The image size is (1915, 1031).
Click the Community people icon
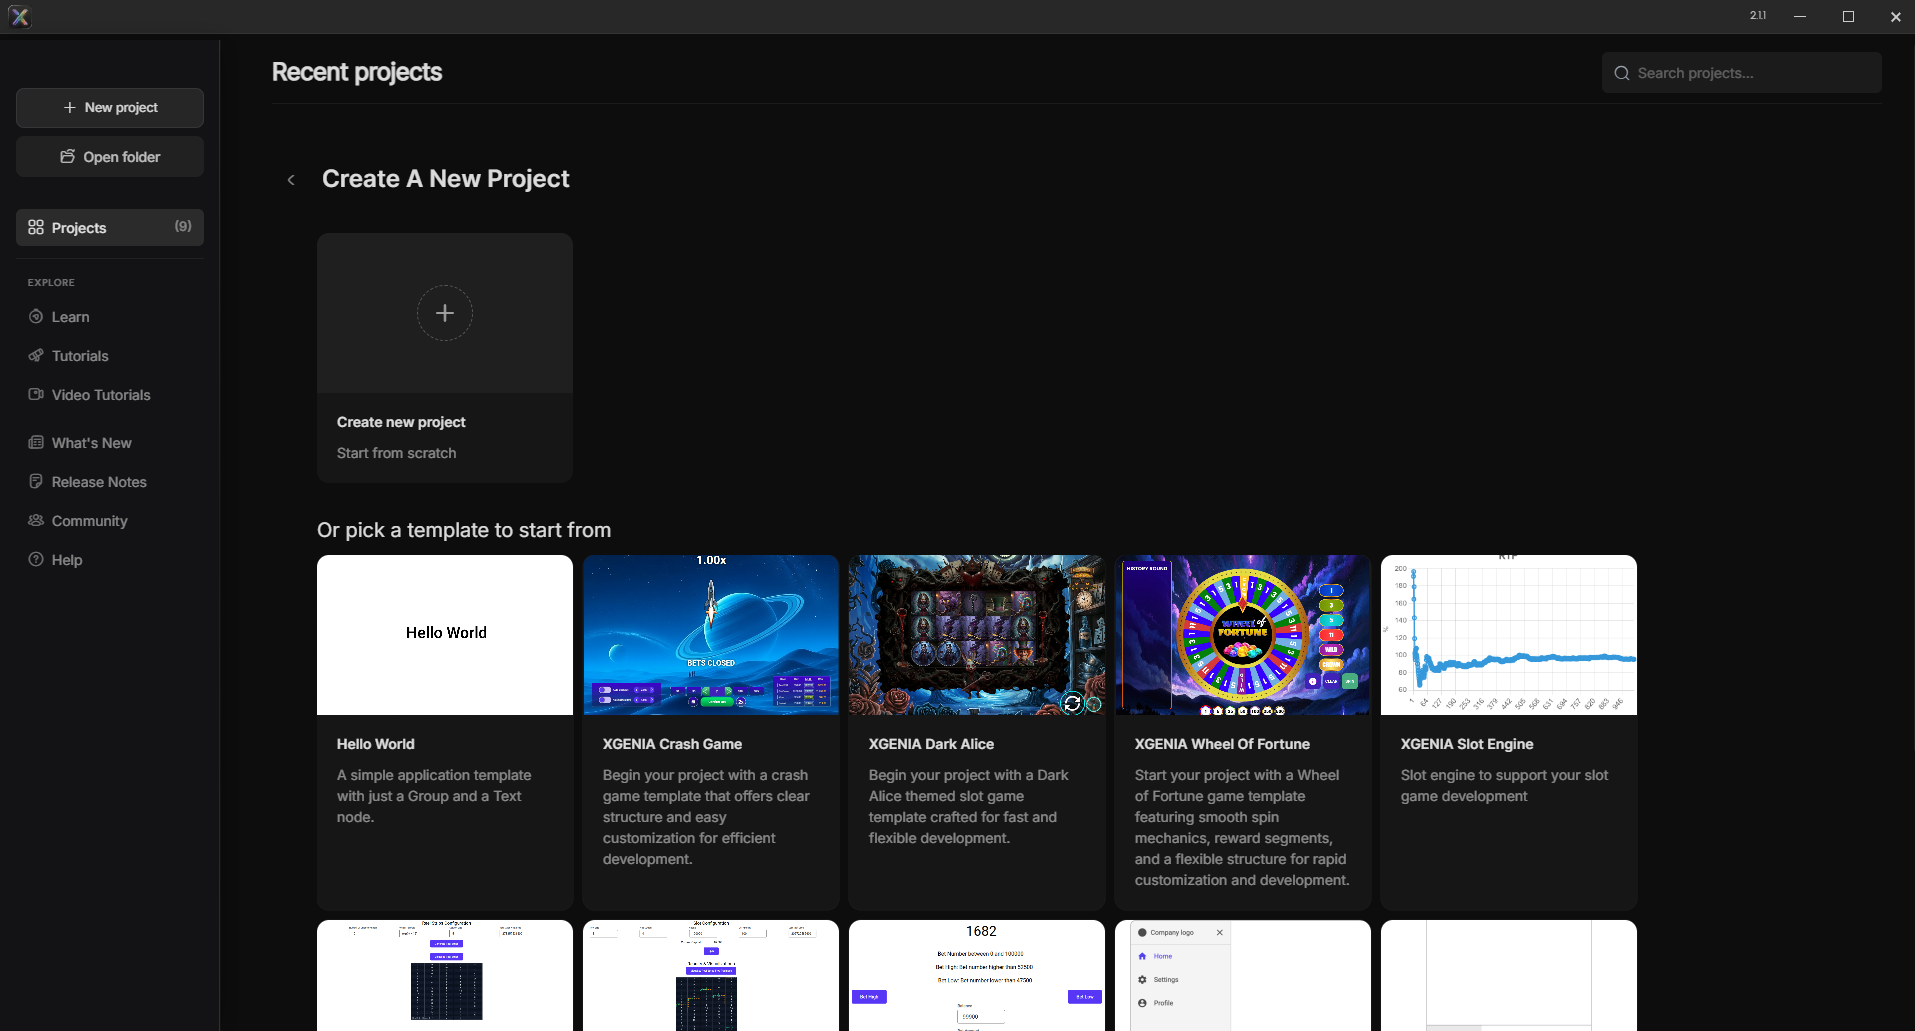coord(36,521)
